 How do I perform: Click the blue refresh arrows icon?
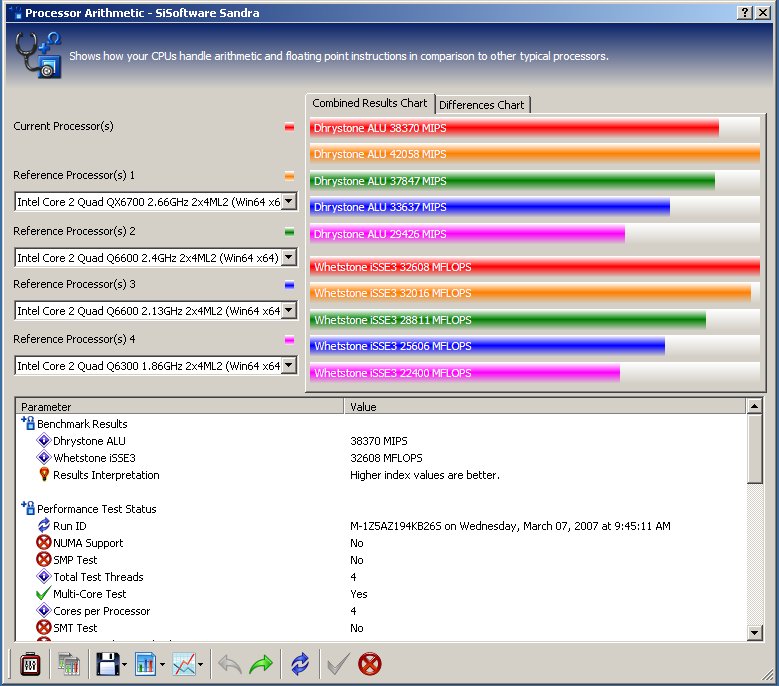point(300,664)
